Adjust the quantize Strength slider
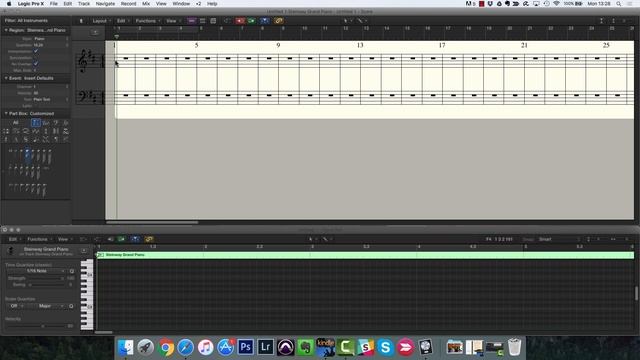 click(46, 278)
